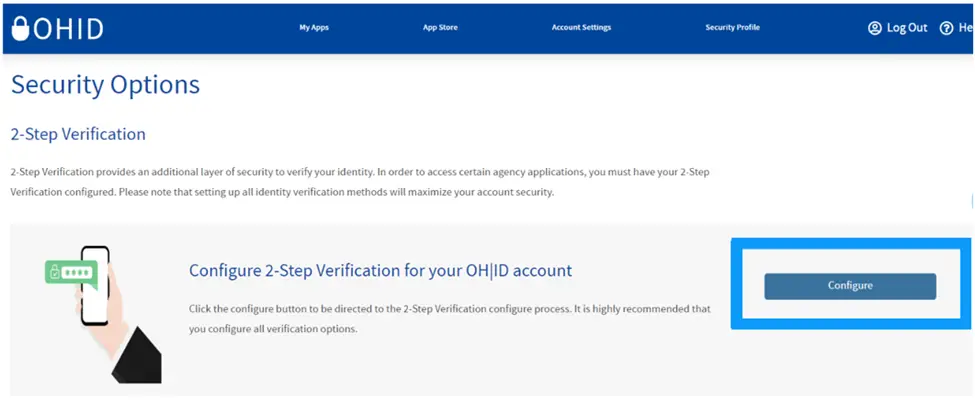Select Security Profile in the navigation bar
975x402 pixels.
(x=732, y=28)
